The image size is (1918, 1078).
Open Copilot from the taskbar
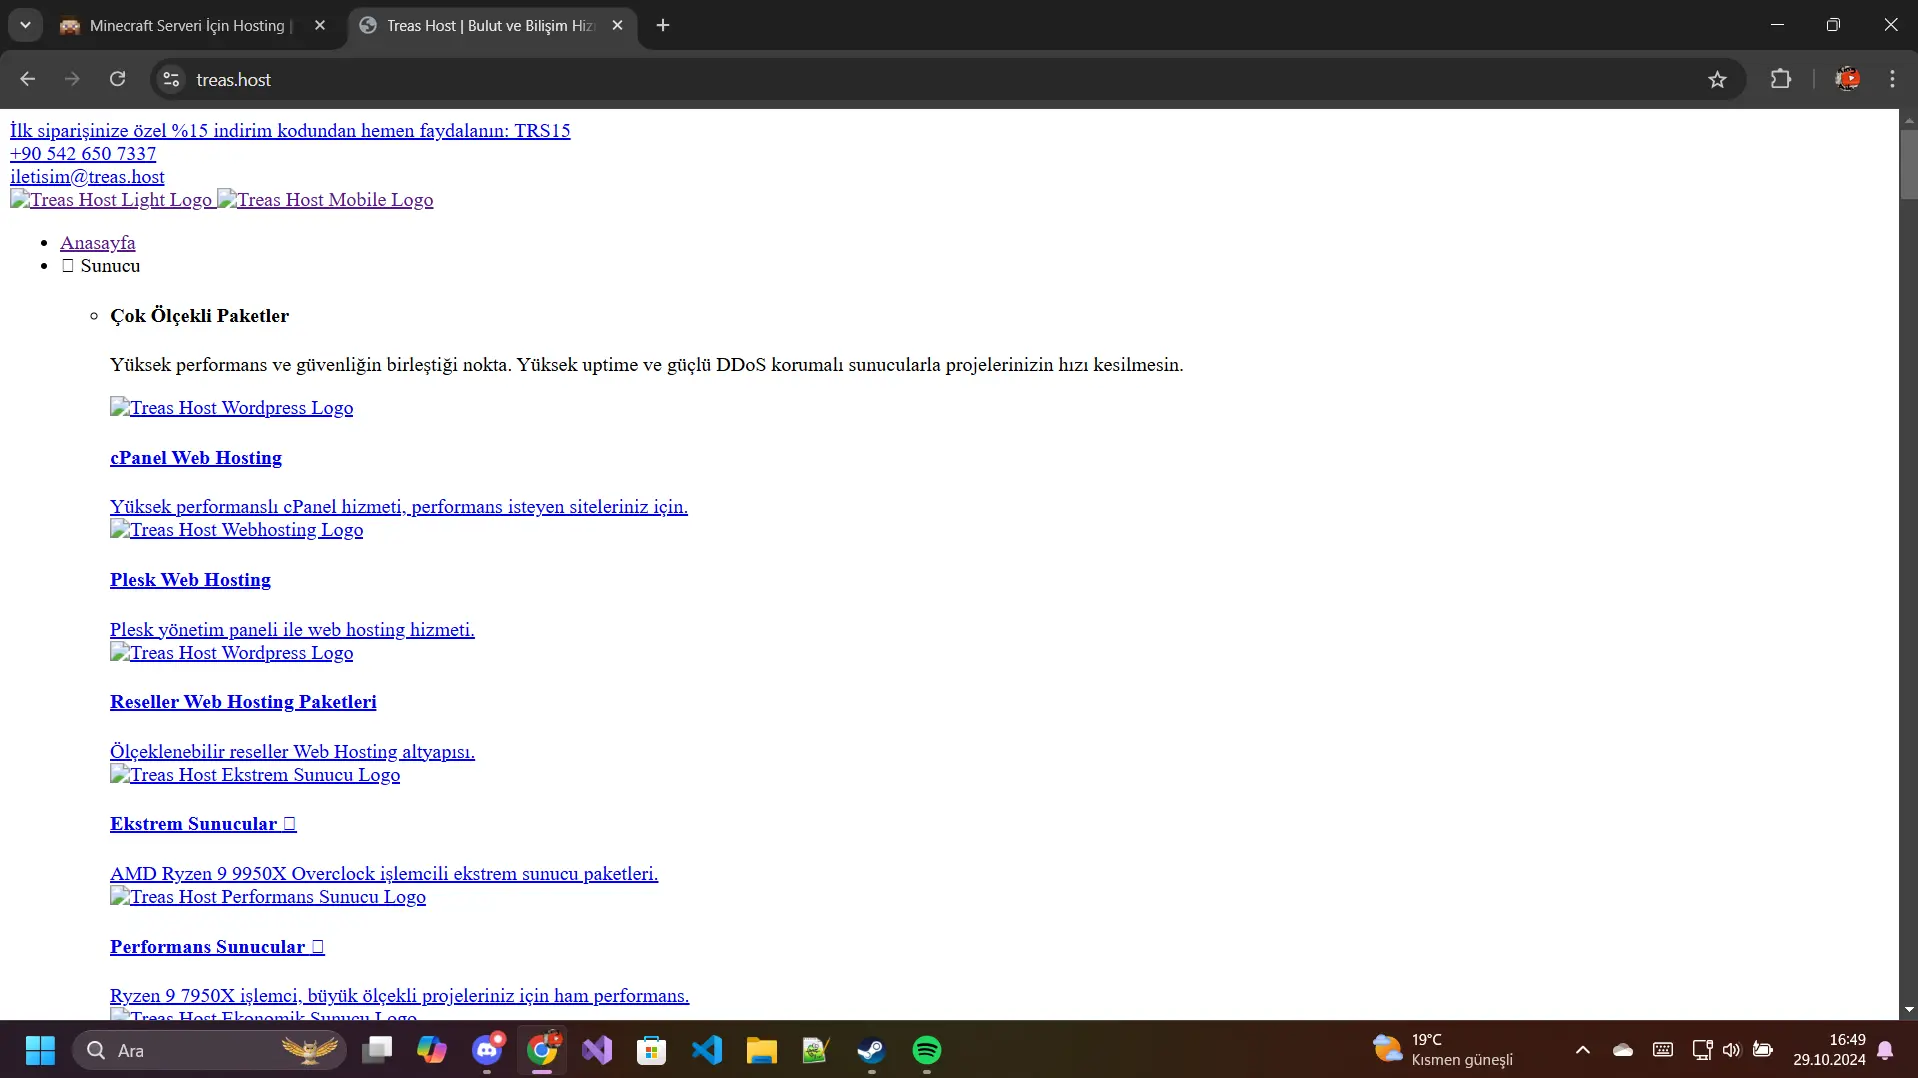click(x=432, y=1050)
